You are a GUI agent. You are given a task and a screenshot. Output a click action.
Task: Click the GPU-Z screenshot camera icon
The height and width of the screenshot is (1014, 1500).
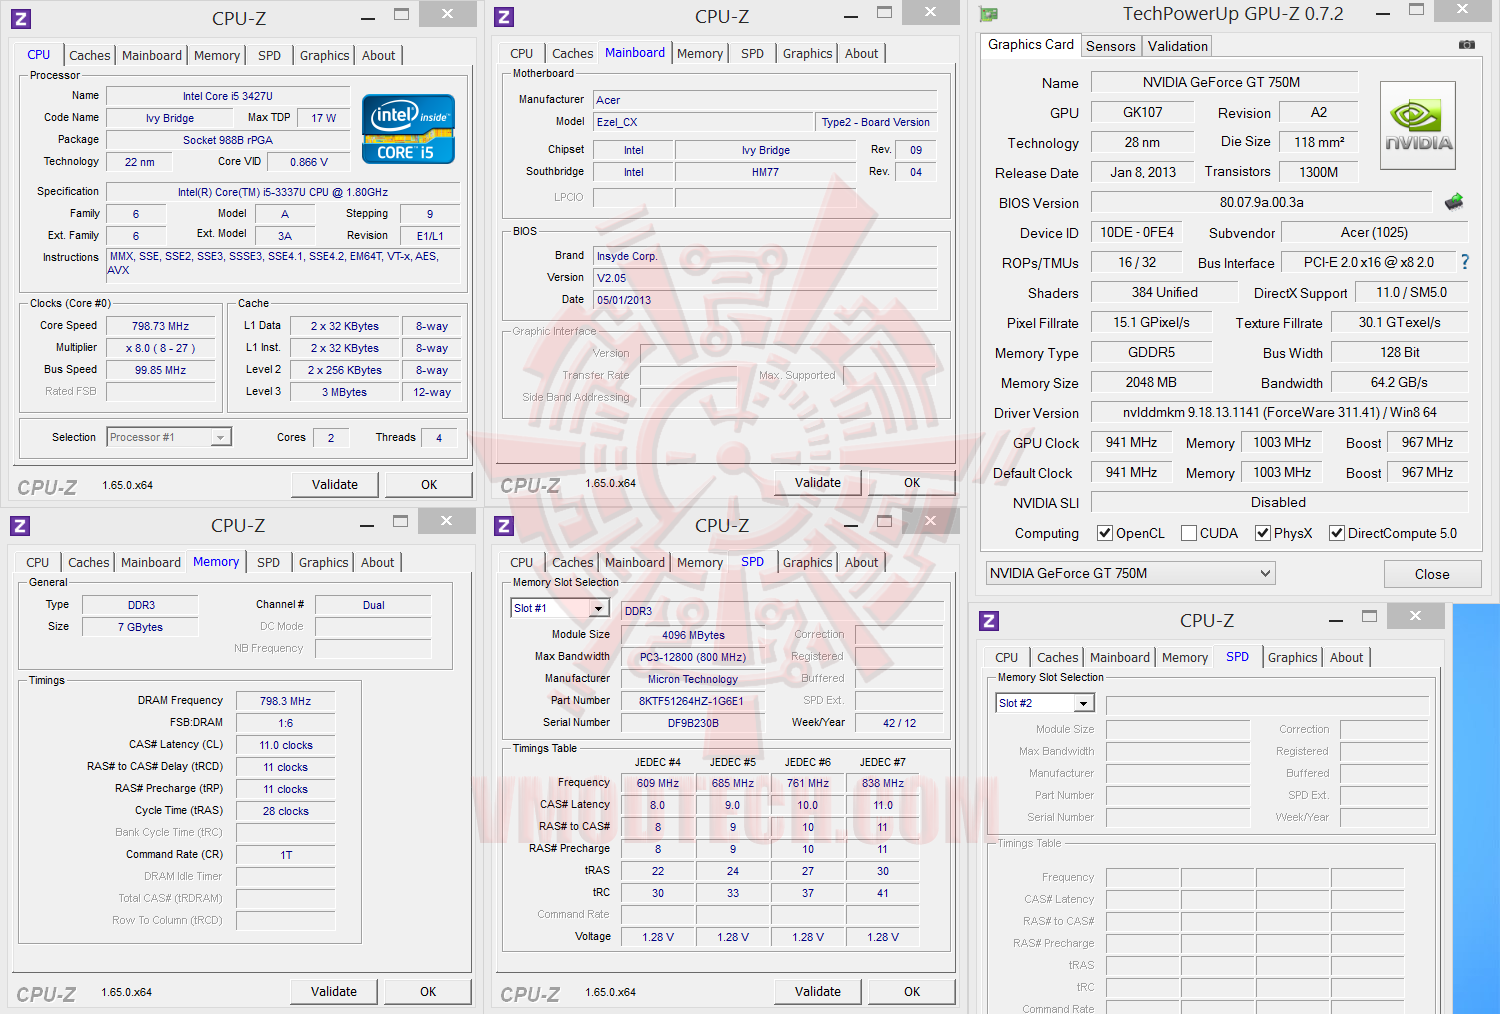click(x=1466, y=45)
